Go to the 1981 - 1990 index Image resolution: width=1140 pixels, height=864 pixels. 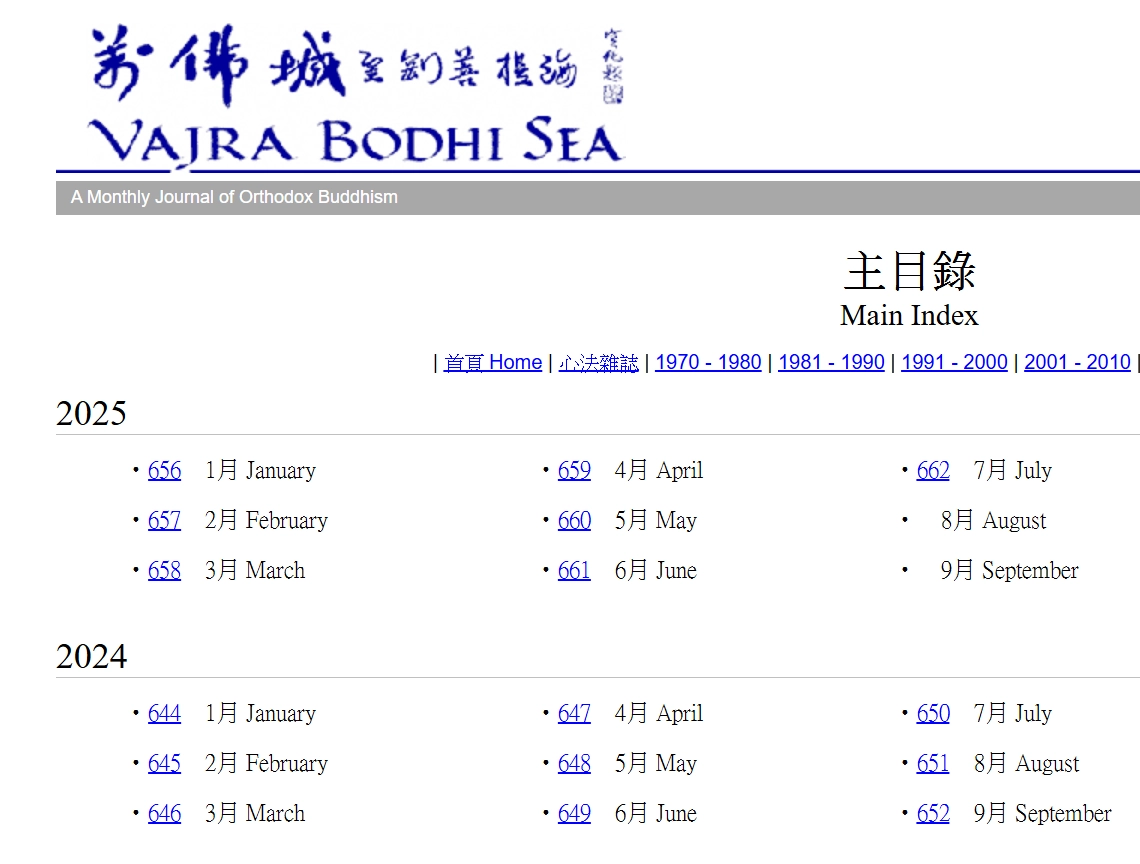tap(831, 363)
